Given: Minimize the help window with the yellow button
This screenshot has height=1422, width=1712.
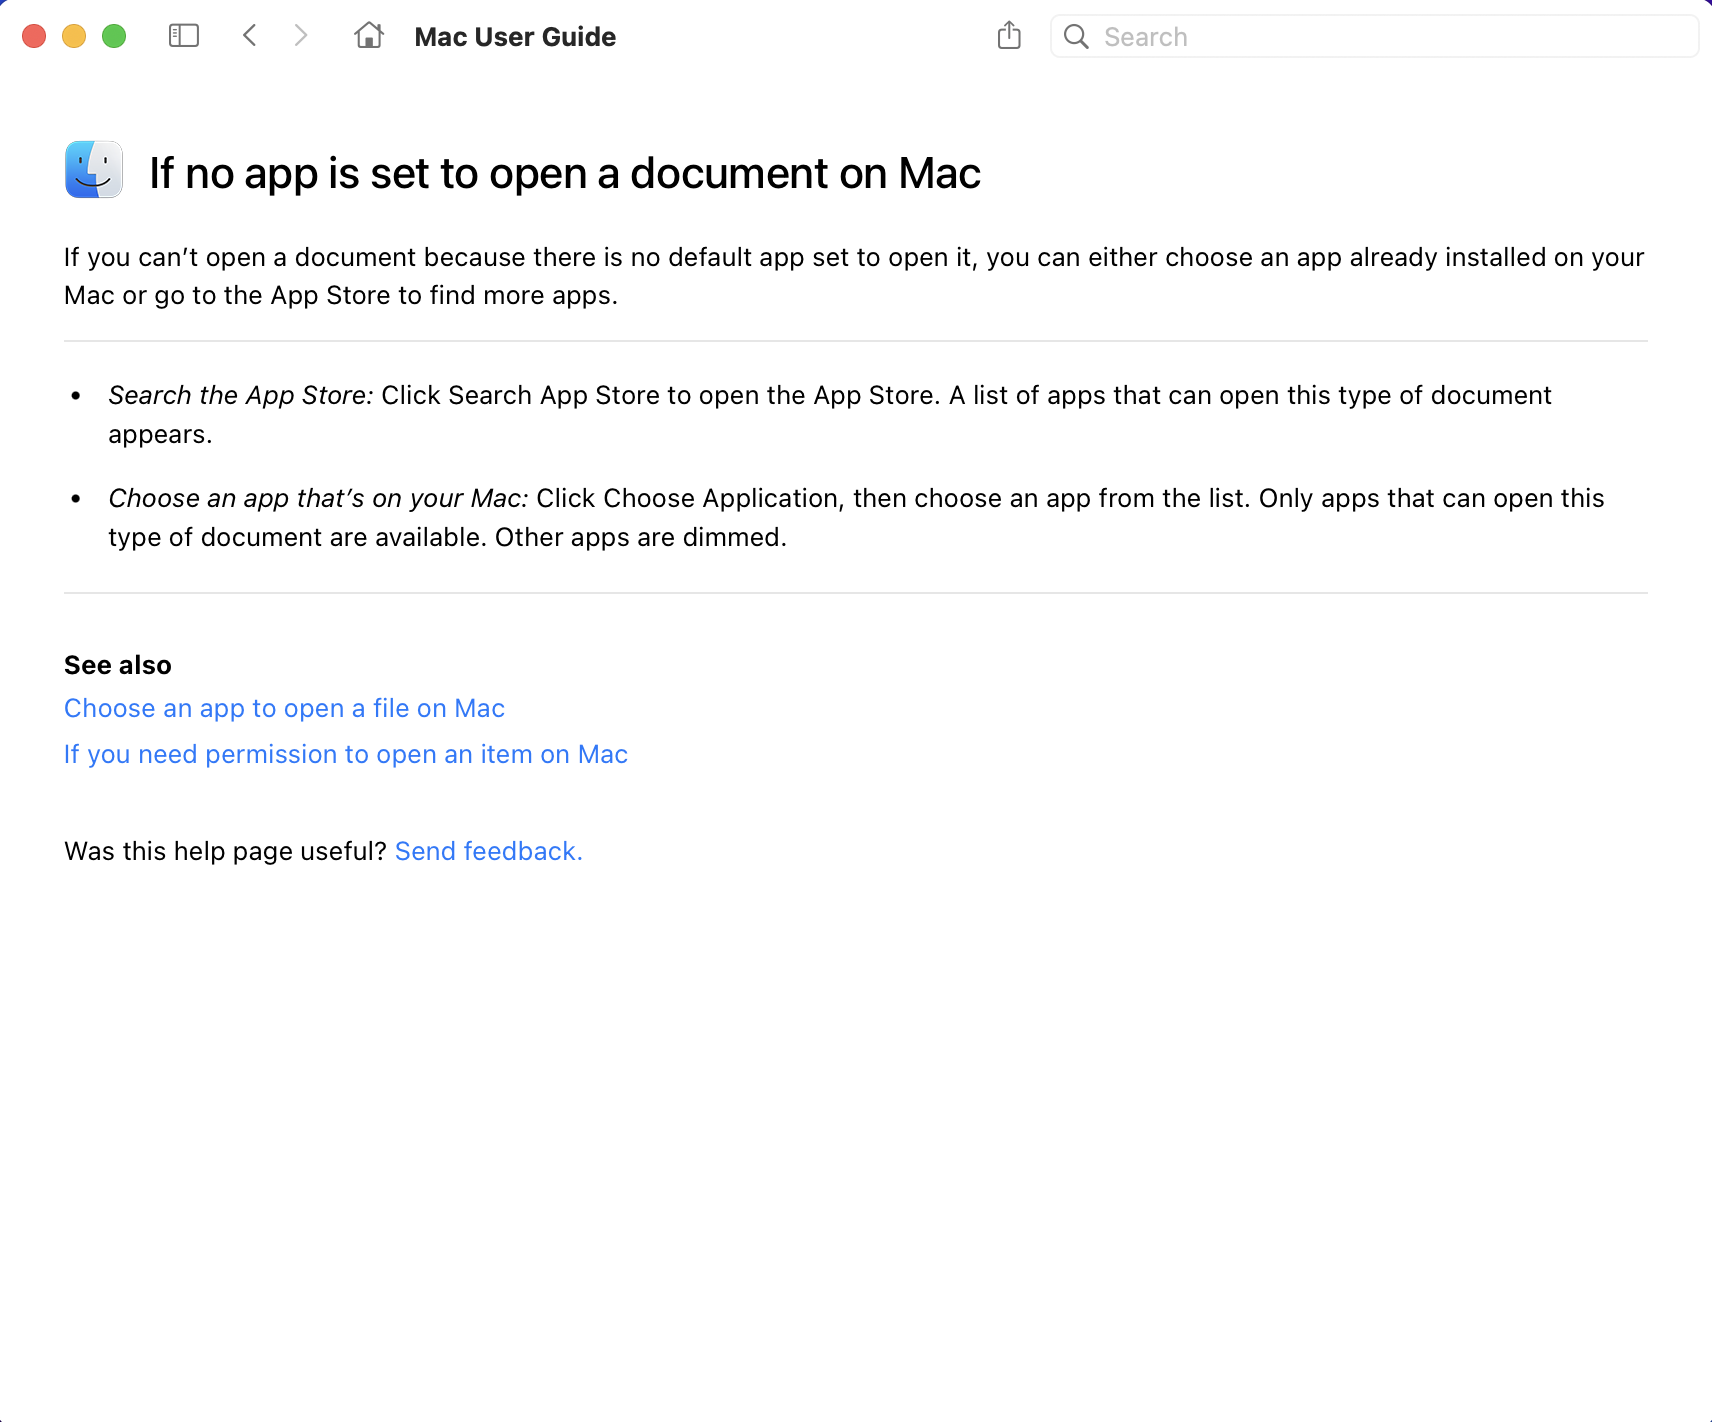Looking at the screenshot, I should pos(74,36).
